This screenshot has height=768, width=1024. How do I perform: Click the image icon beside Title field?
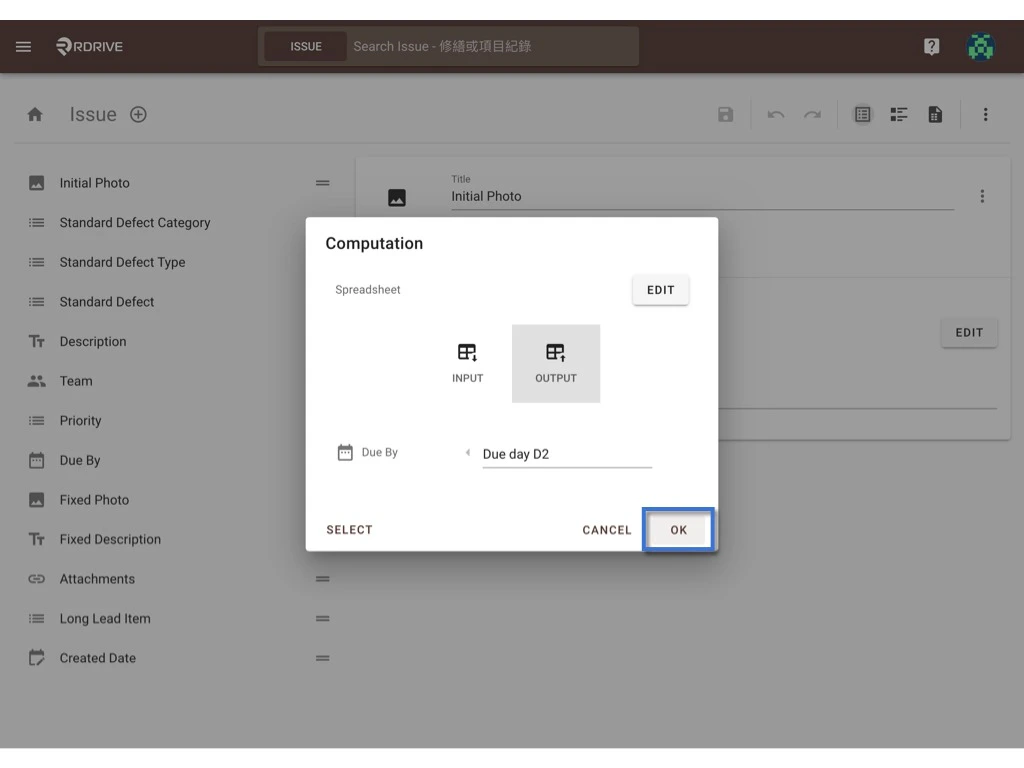click(x=397, y=197)
